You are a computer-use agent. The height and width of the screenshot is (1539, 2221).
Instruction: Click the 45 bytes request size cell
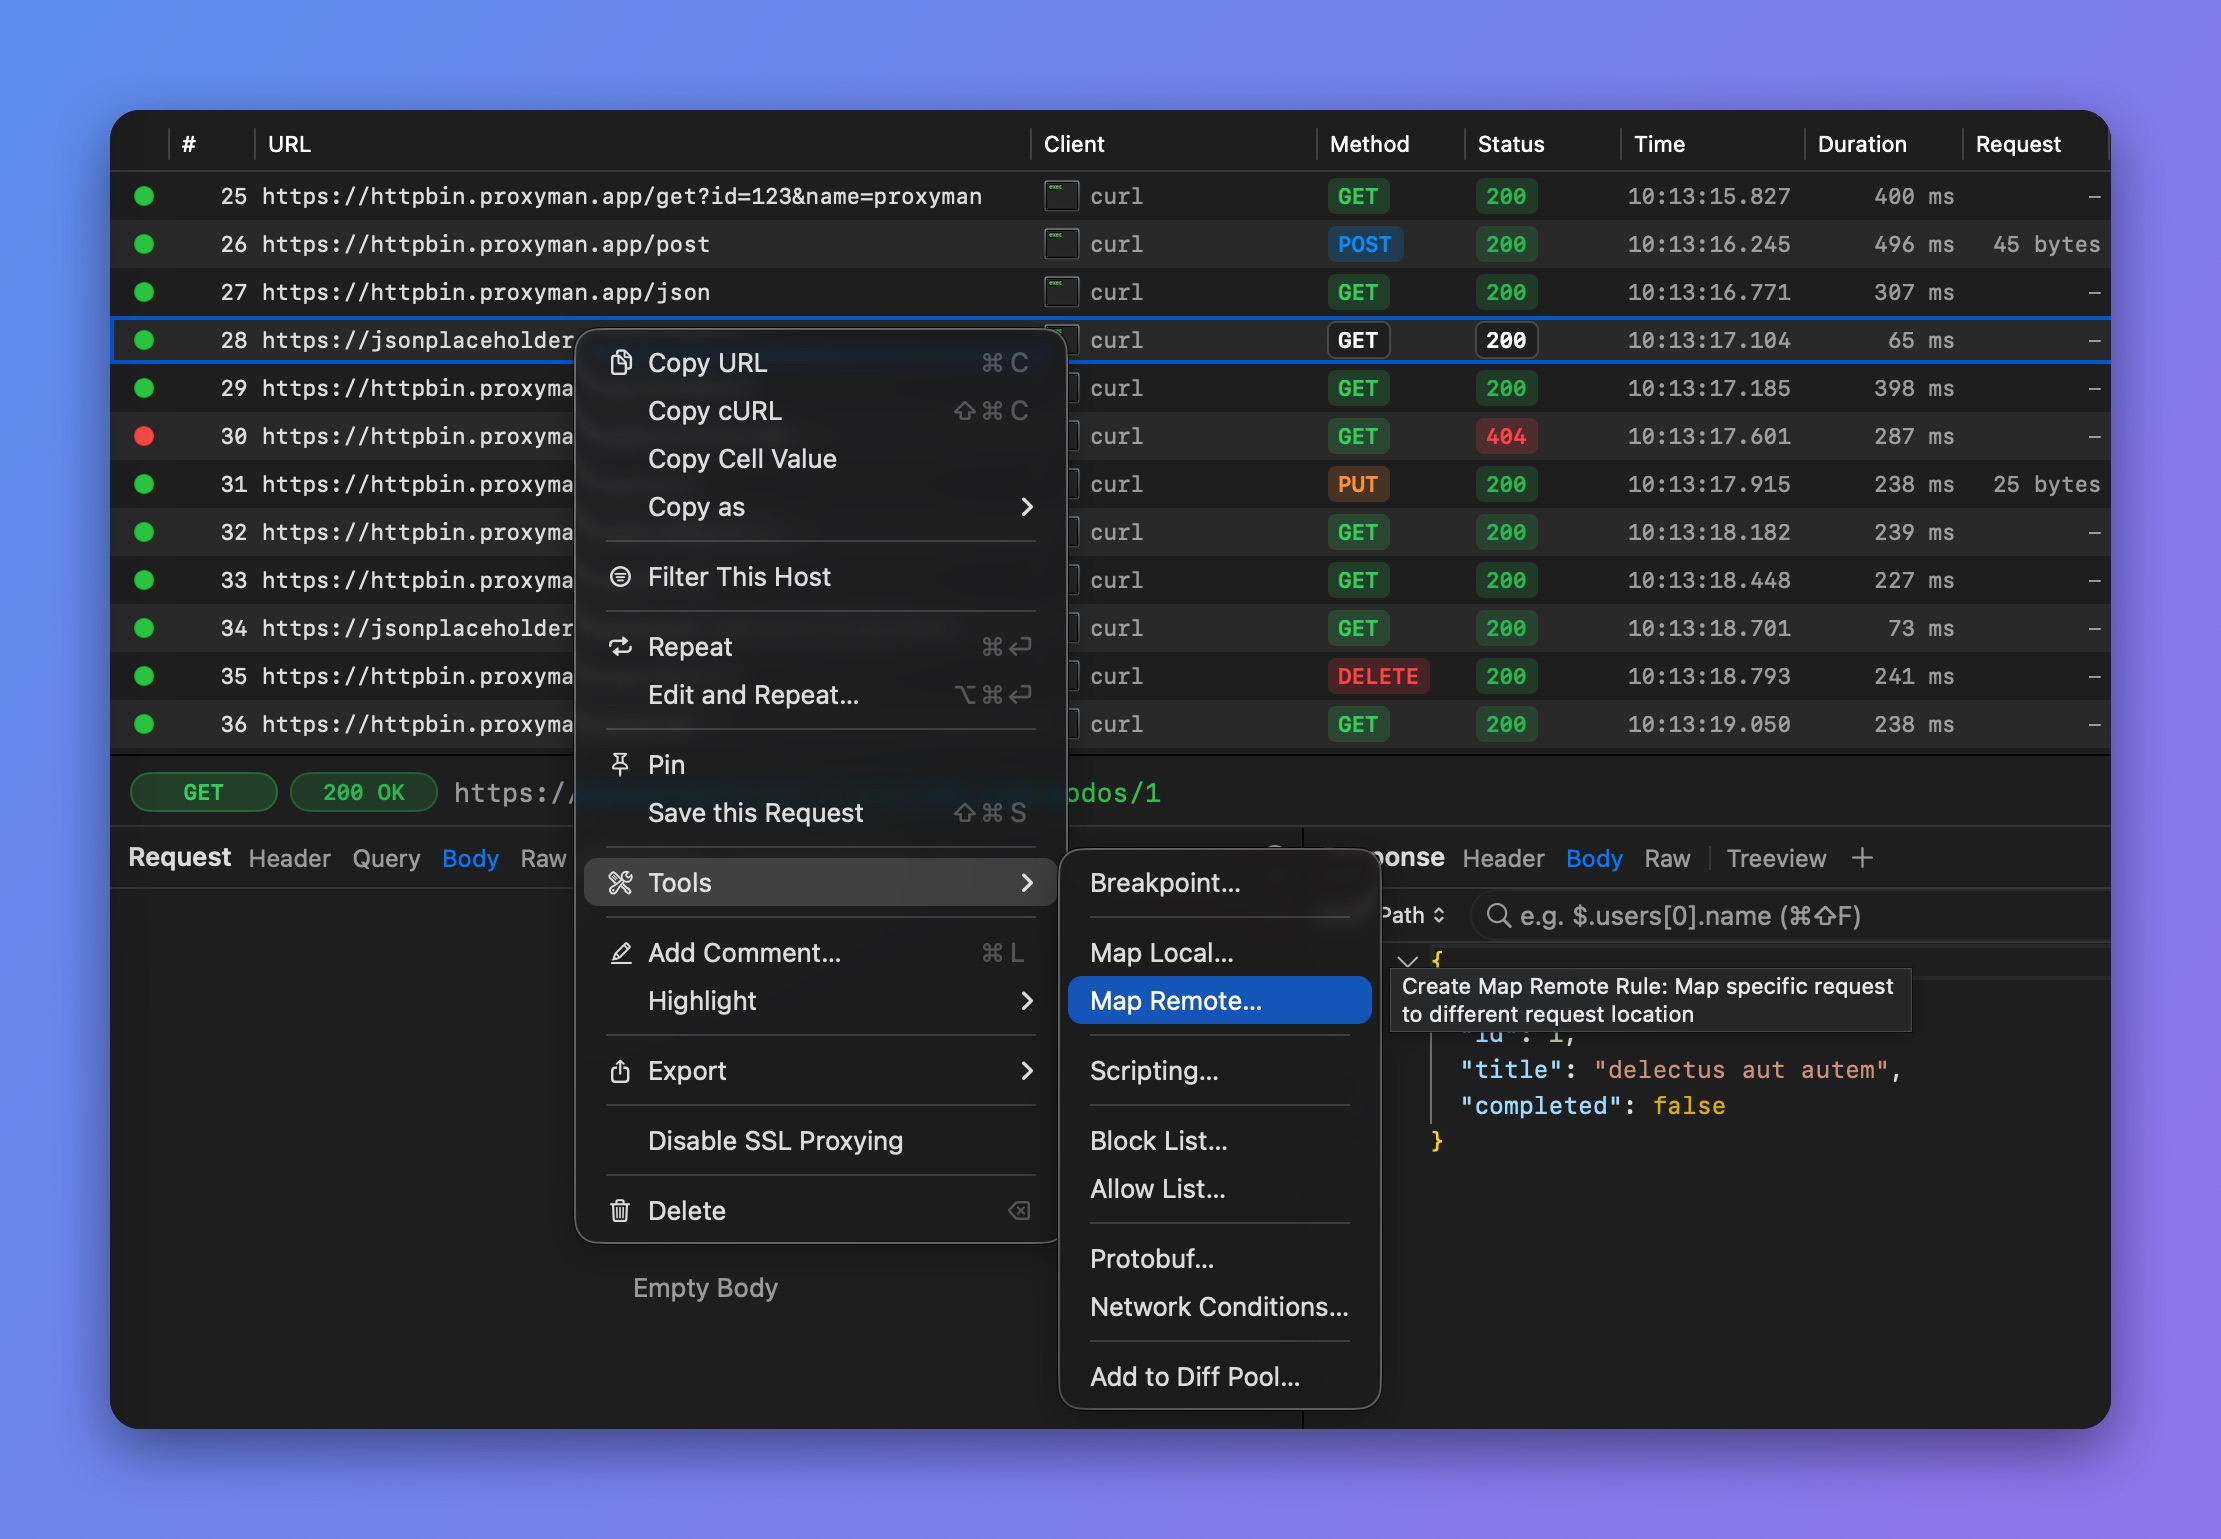coord(2046,244)
